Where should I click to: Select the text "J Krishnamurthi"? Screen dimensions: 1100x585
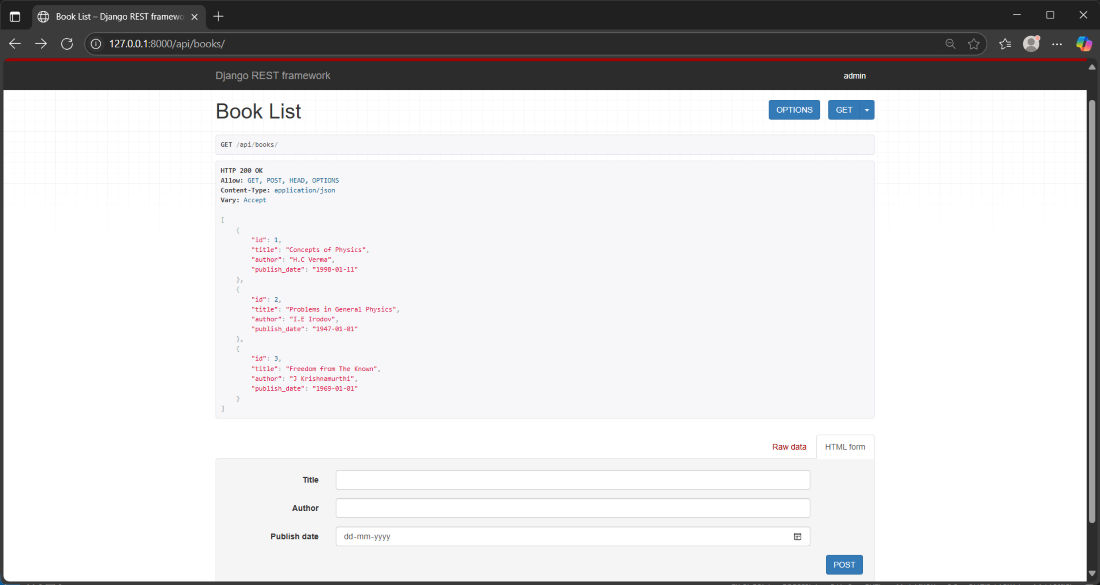pos(323,379)
